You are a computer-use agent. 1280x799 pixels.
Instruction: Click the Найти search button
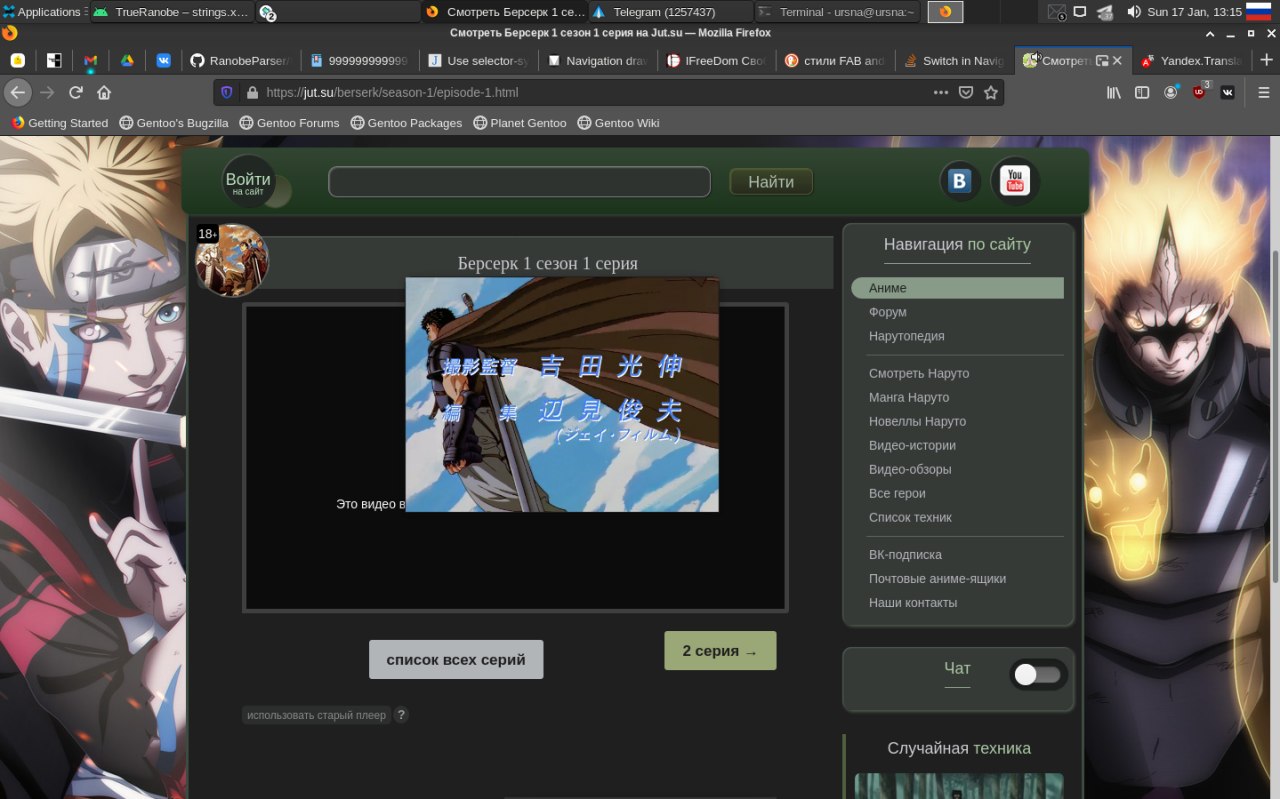pyautogui.click(x=771, y=182)
